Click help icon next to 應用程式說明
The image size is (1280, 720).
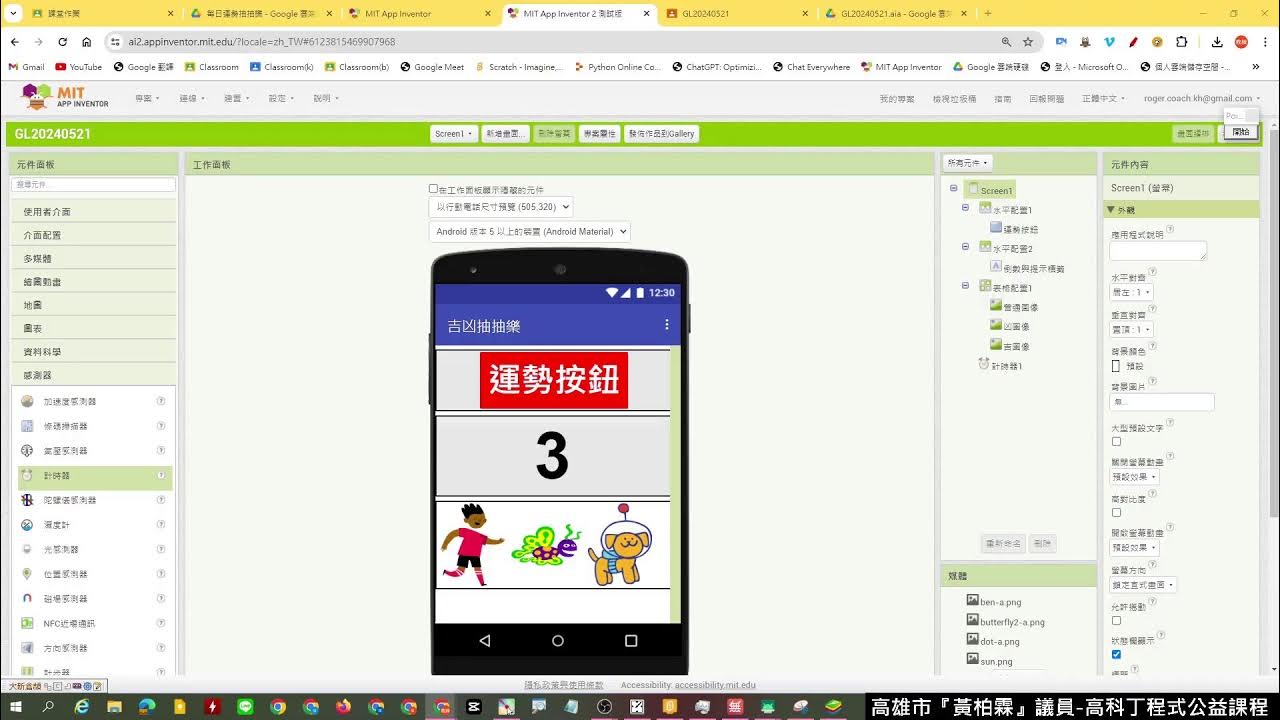[x=1170, y=230]
